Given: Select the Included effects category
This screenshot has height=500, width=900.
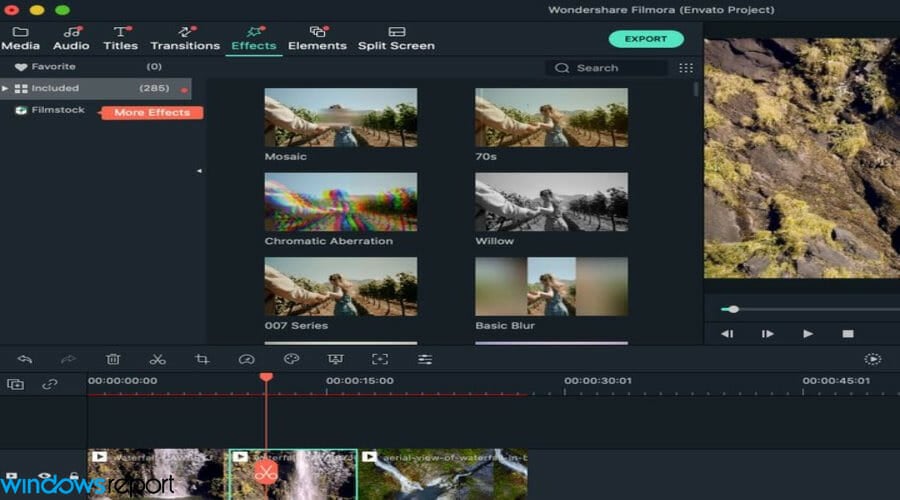Looking at the screenshot, I should tap(96, 88).
